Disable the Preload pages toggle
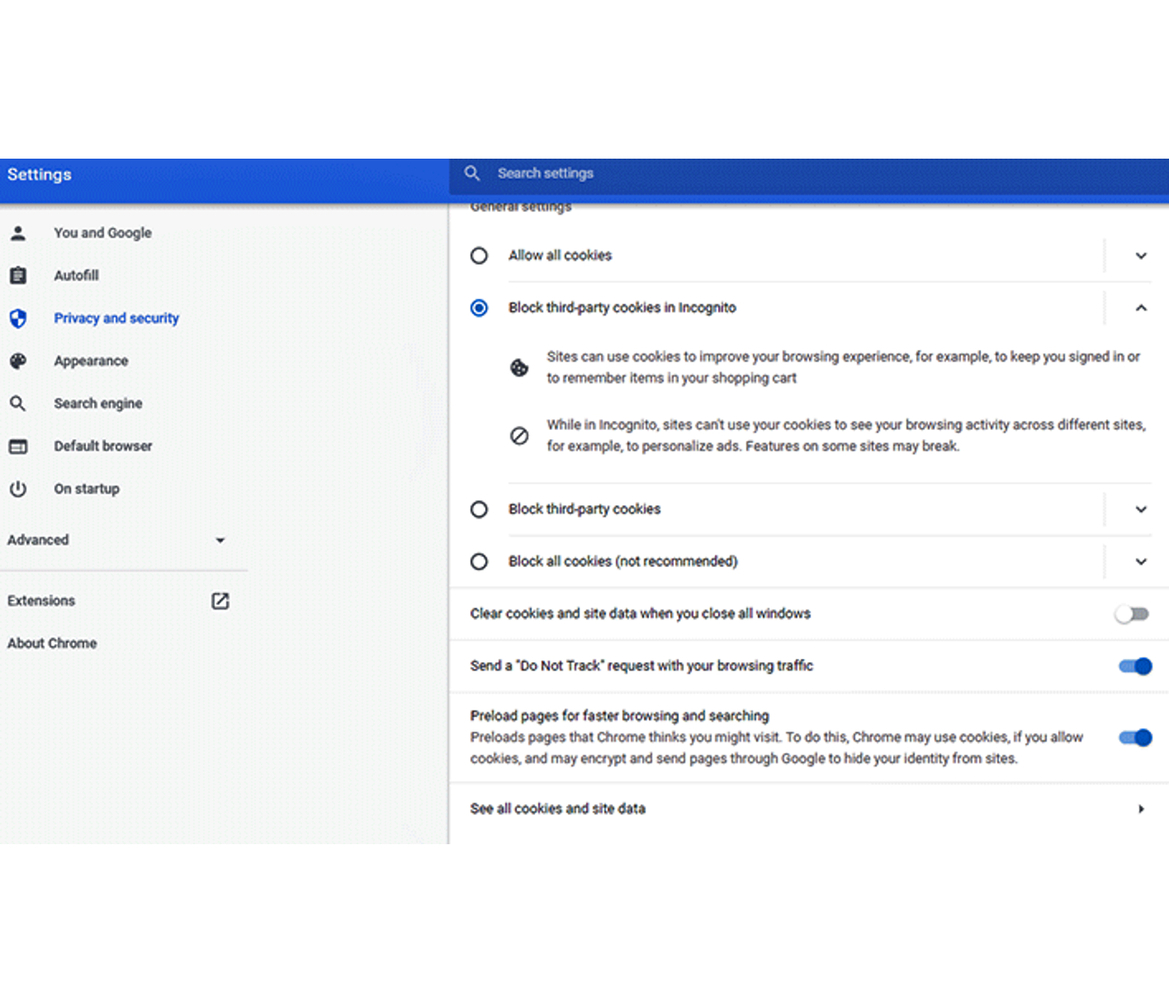This screenshot has width=1169, height=1002. pos(1135,737)
